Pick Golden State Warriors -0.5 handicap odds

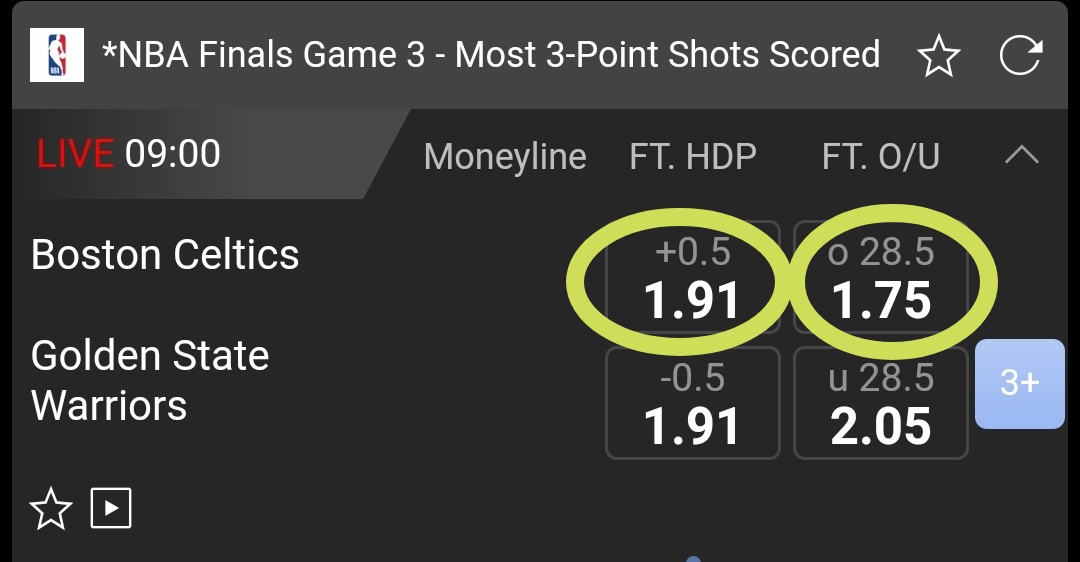692,403
